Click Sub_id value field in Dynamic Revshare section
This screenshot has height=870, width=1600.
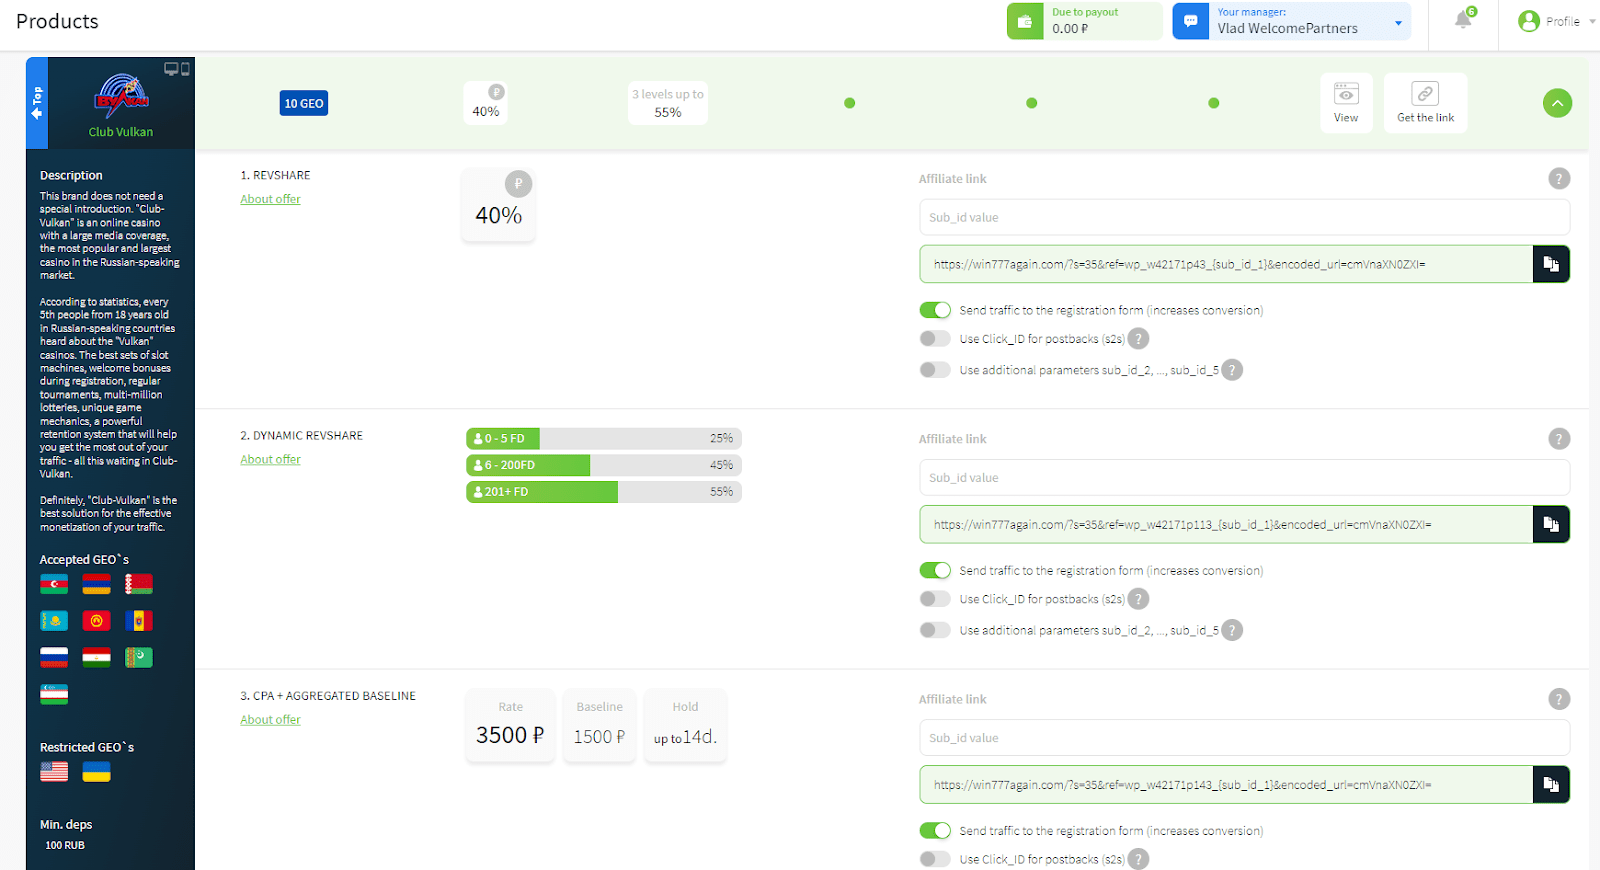click(x=1244, y=477)
